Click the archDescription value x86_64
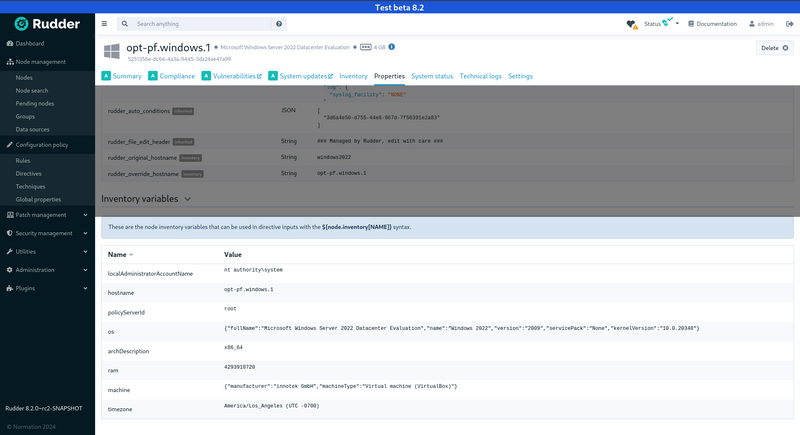 [x=233, y=348]
